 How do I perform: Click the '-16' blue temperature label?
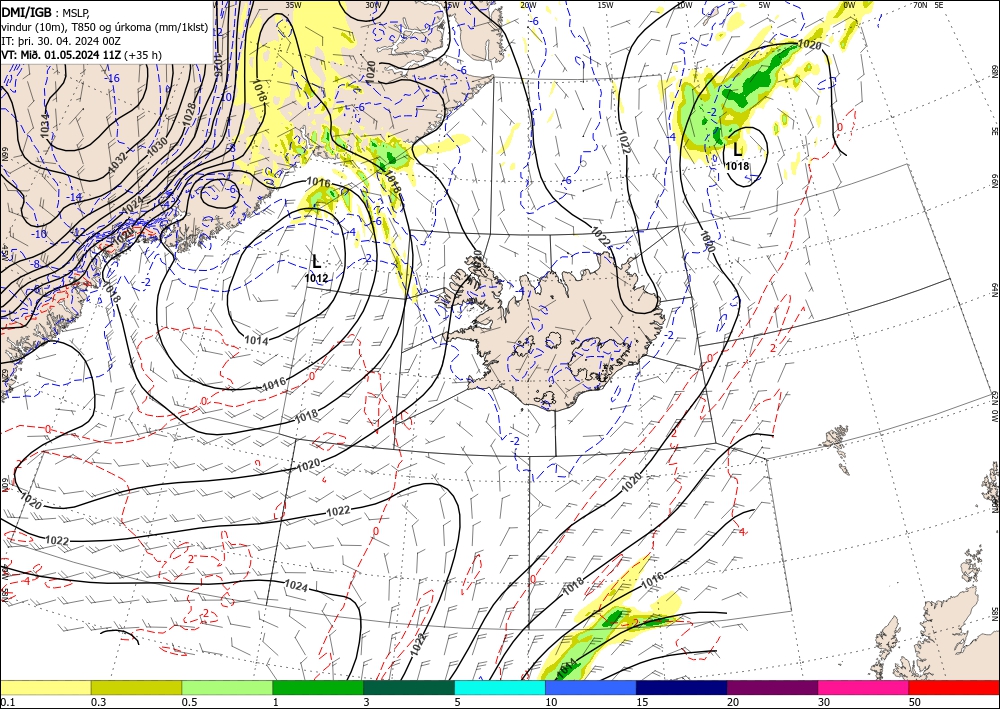click(x=112, y=78)
